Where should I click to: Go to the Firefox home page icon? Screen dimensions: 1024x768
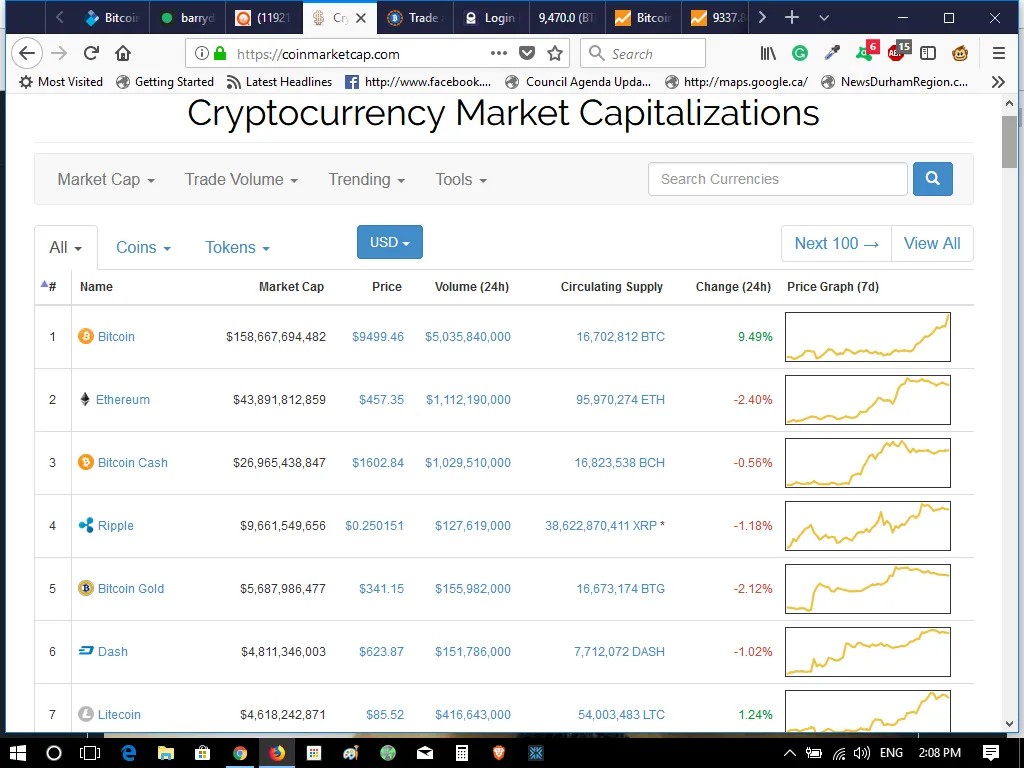(123, 54)
